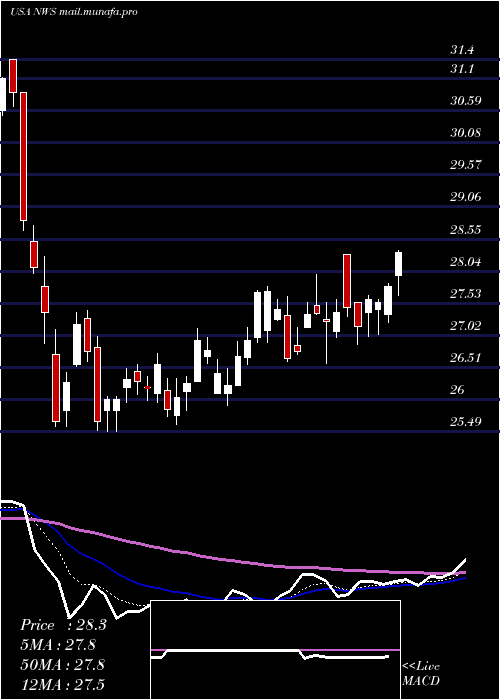Click the 27.02 price axis label
Viewport: 500px width, 700px height.
pyautogui.click(x=466, y=326)
